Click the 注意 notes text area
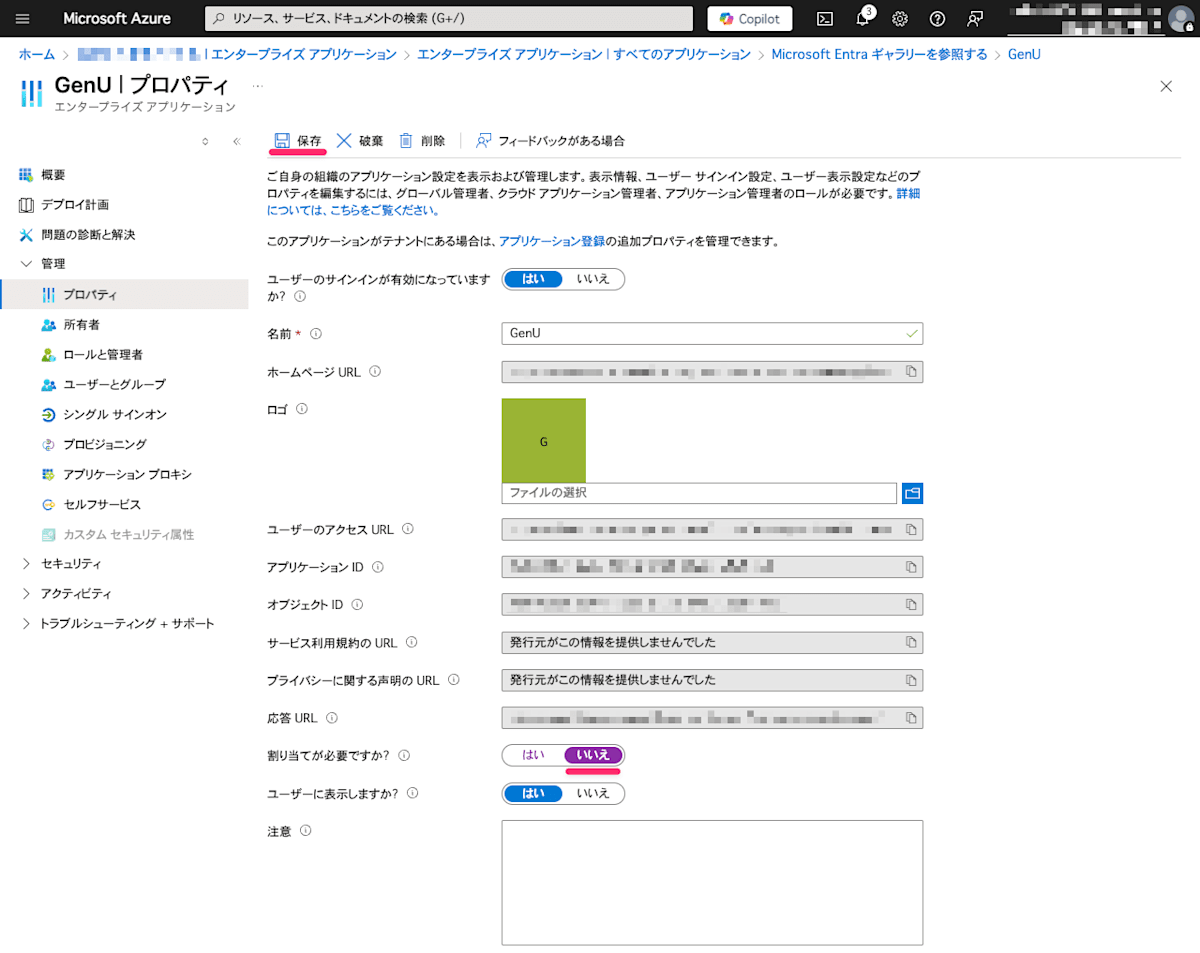The image size is (1200, 953). click(712, 883)
